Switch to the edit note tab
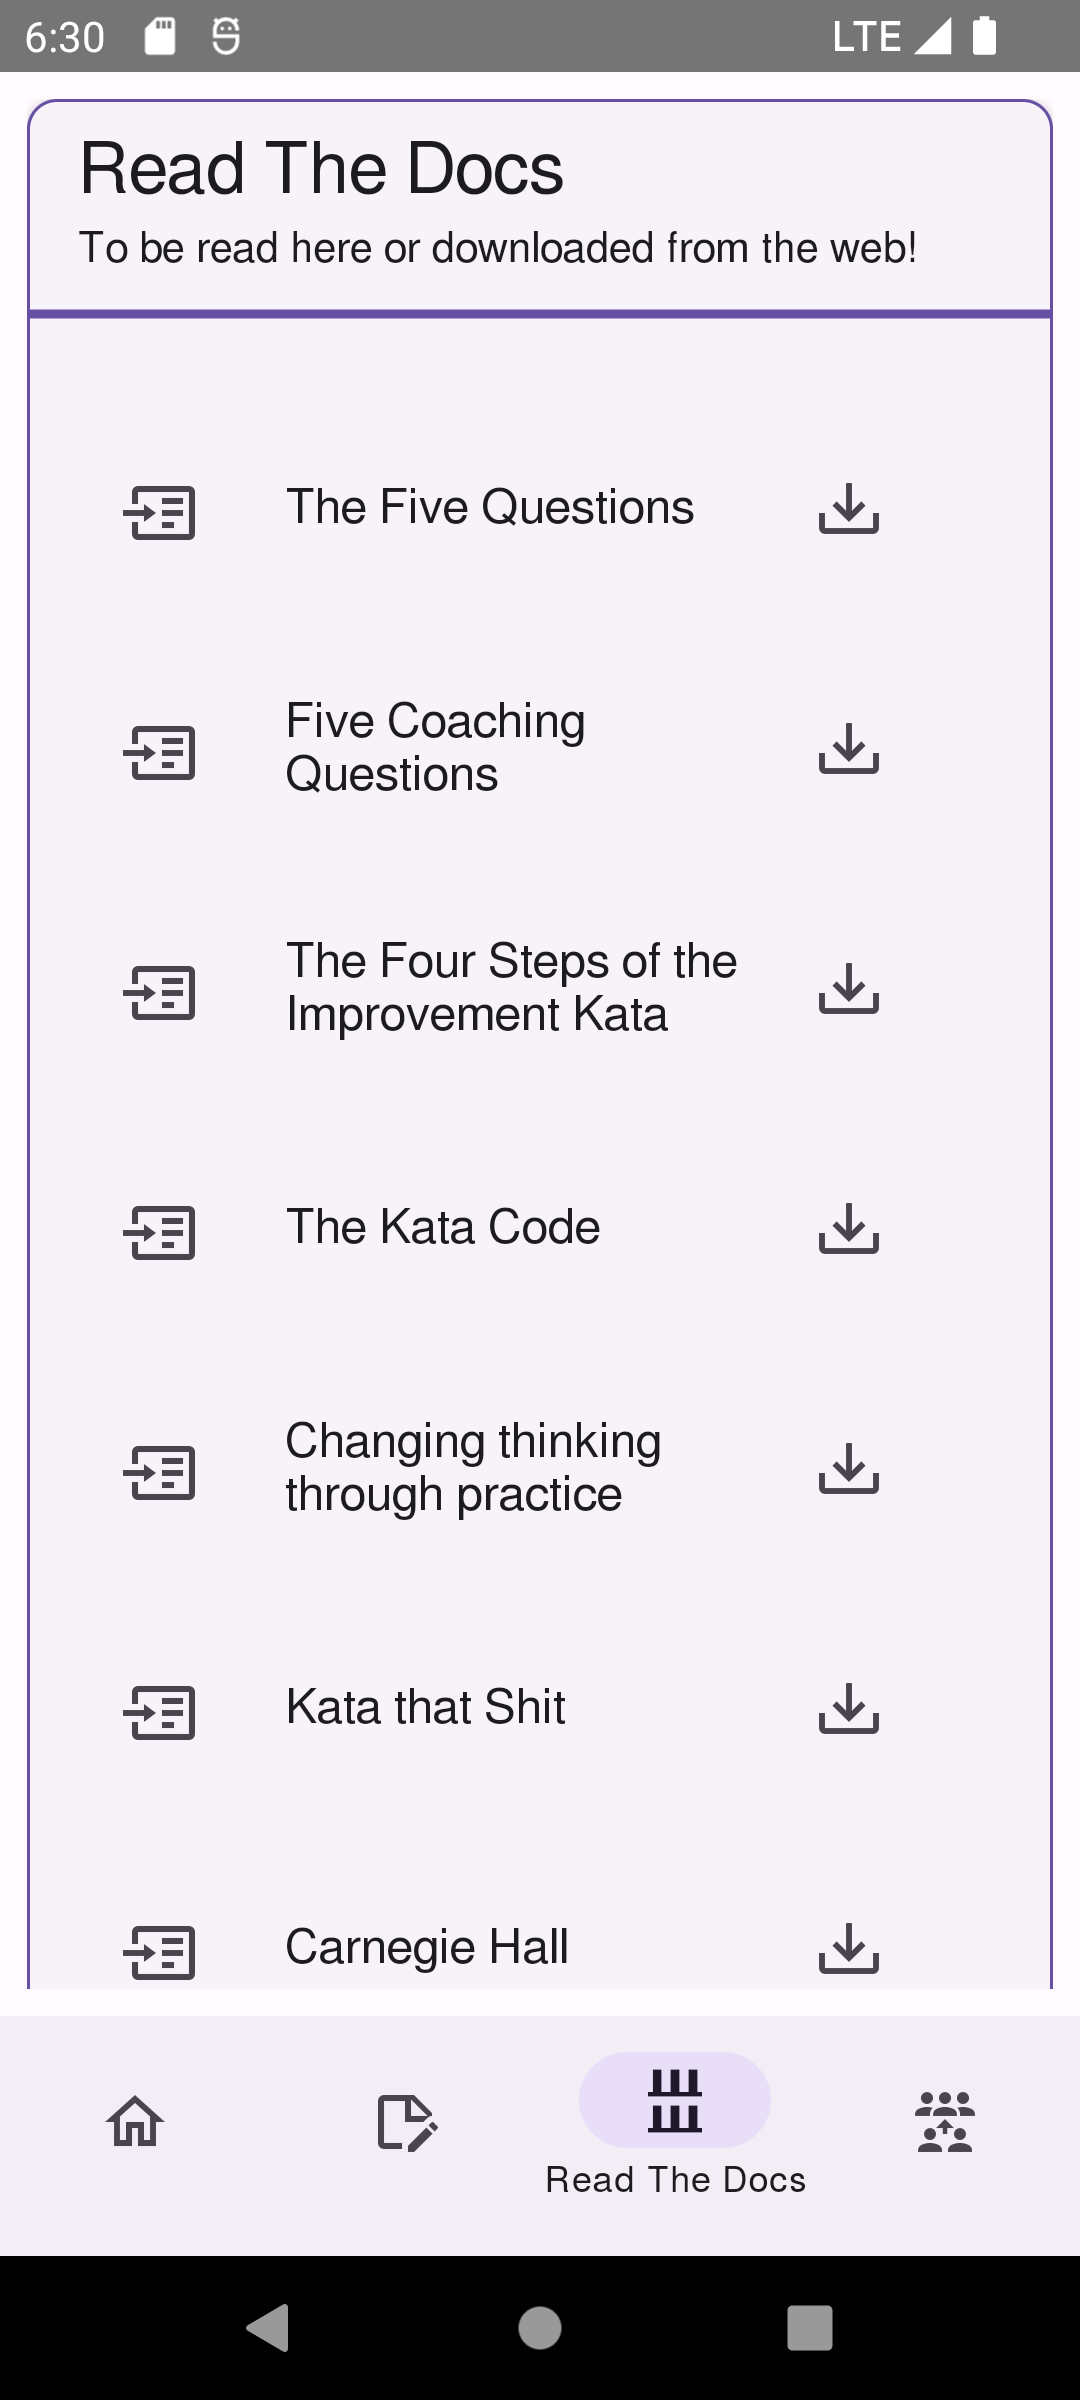1080x2400 pixels. tap(405, 2121)
